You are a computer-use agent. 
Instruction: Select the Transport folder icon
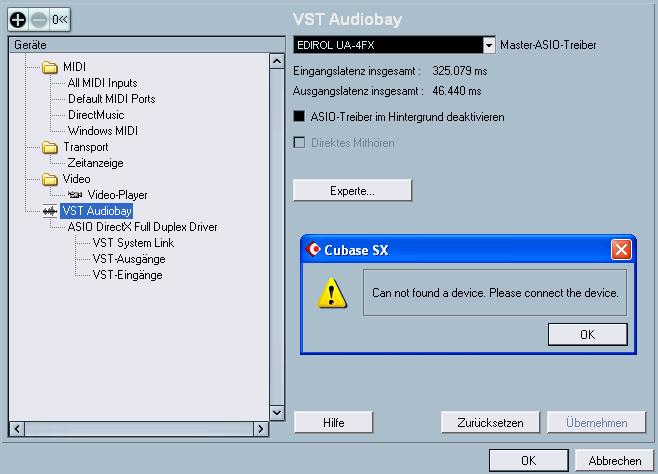click(50, 147)
